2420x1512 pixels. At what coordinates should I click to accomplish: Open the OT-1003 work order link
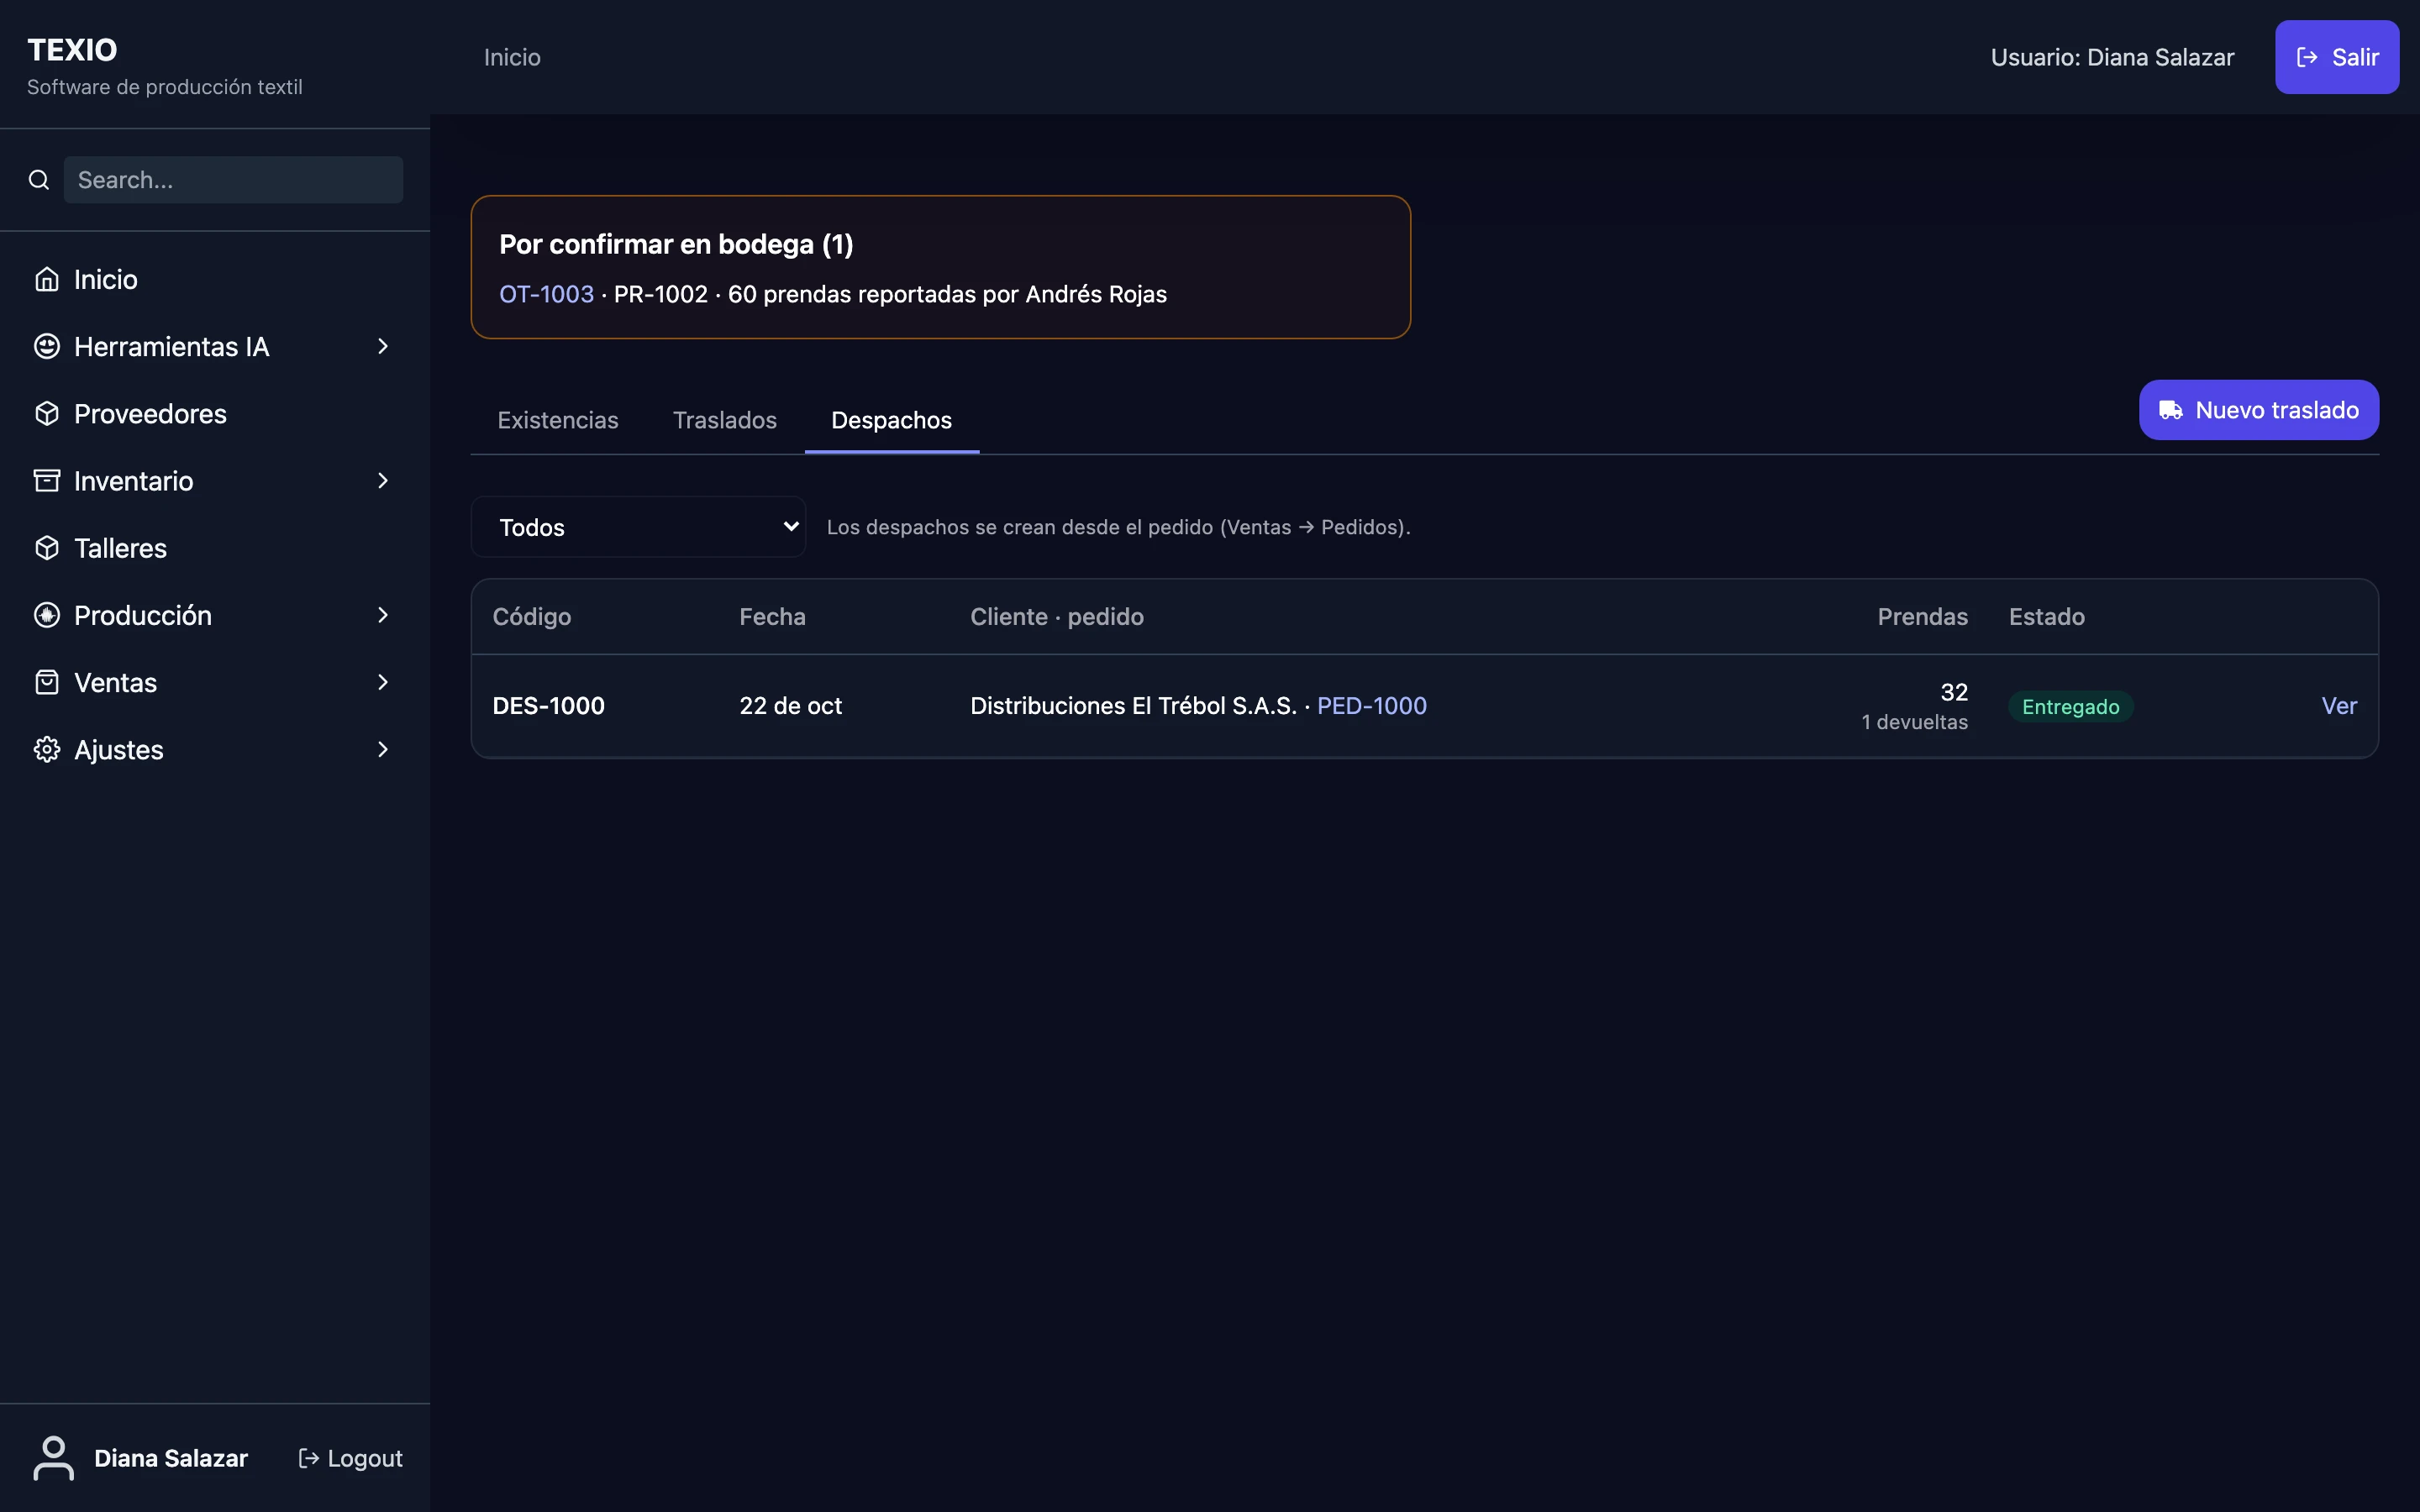(546, 294)
